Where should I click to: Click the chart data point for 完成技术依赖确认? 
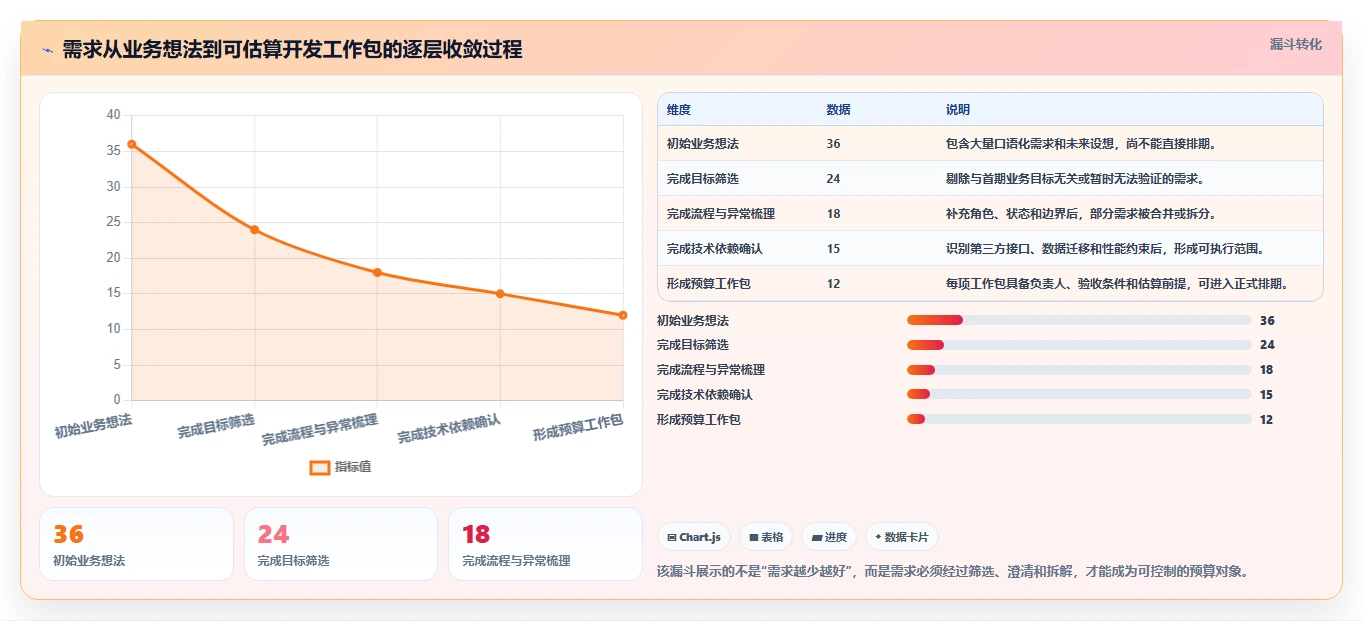(500, 294)
